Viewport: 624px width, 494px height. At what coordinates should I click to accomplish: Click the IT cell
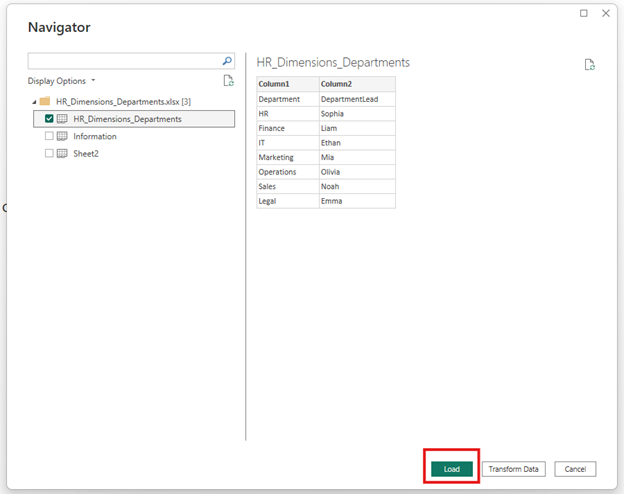tap(288, 143)
